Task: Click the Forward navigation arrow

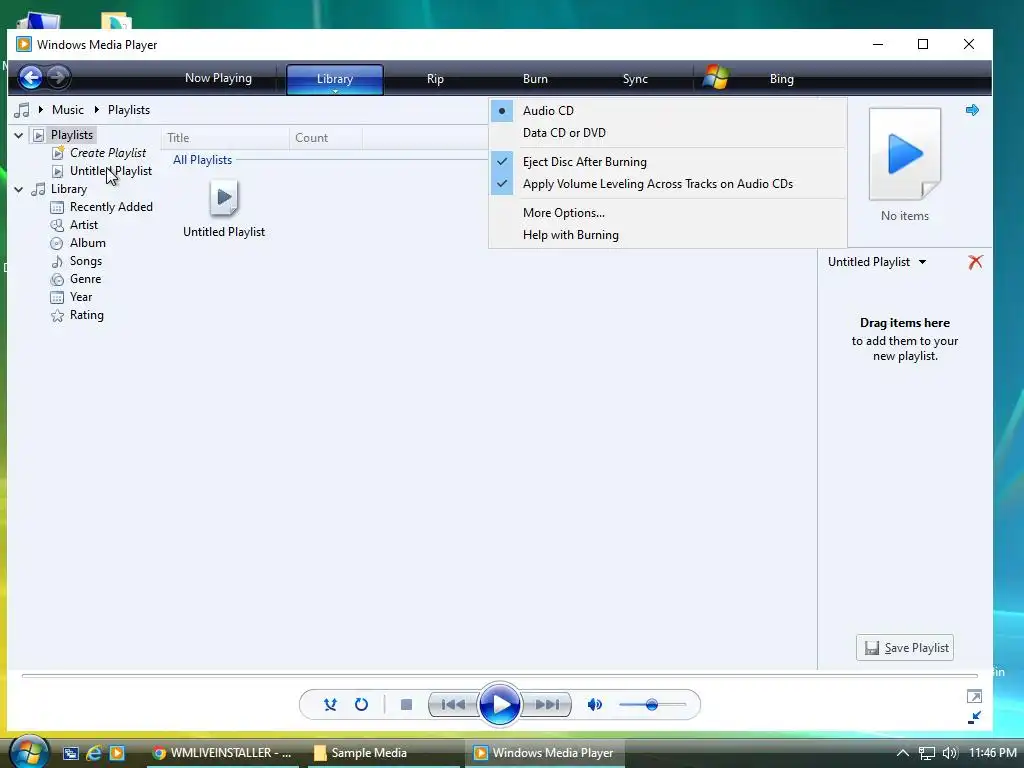Action: point(58,78)
